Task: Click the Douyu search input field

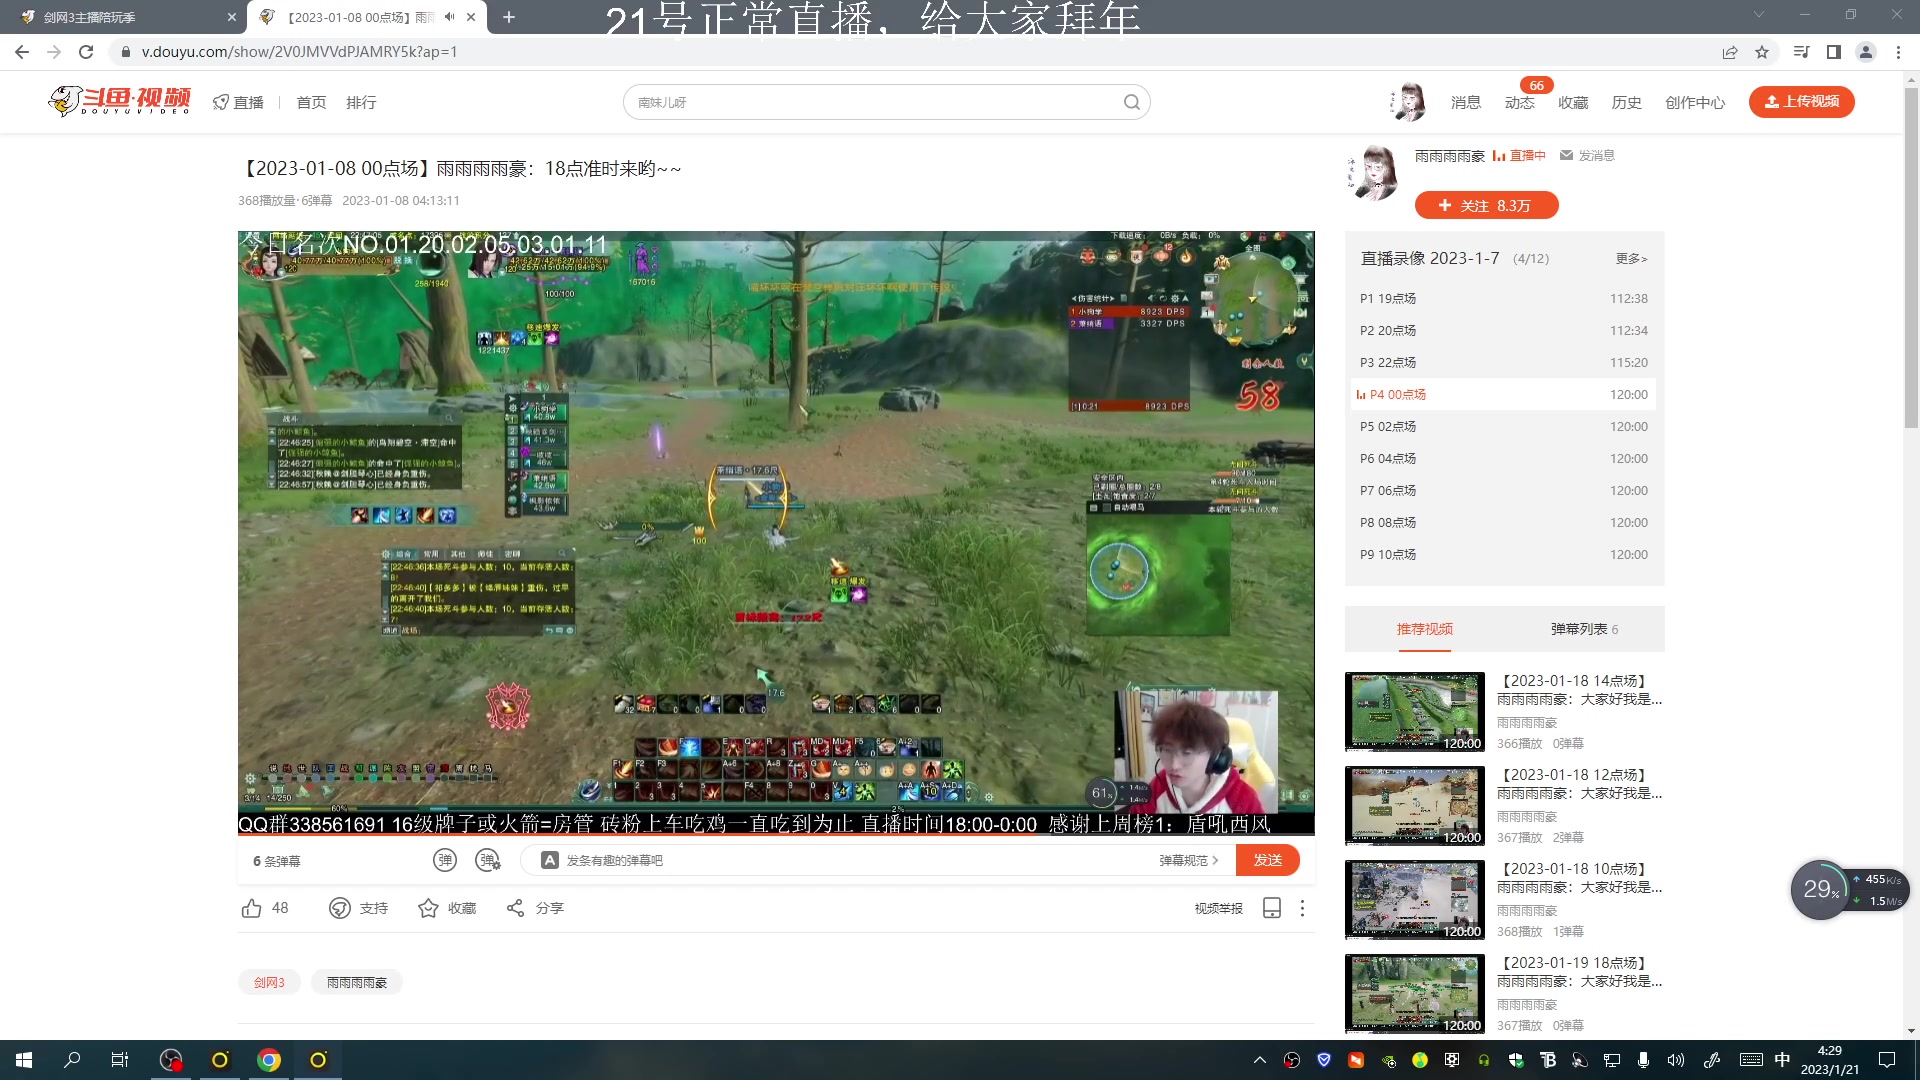Action: 875,102
